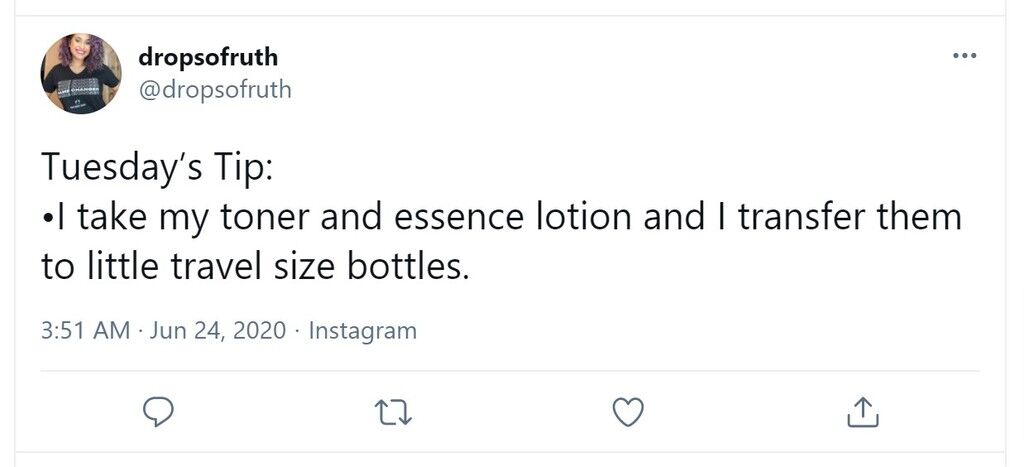This screenshot has height=467, width=1024.
Task: Click the bullet point starting the tip
Action: coord(48,218)
